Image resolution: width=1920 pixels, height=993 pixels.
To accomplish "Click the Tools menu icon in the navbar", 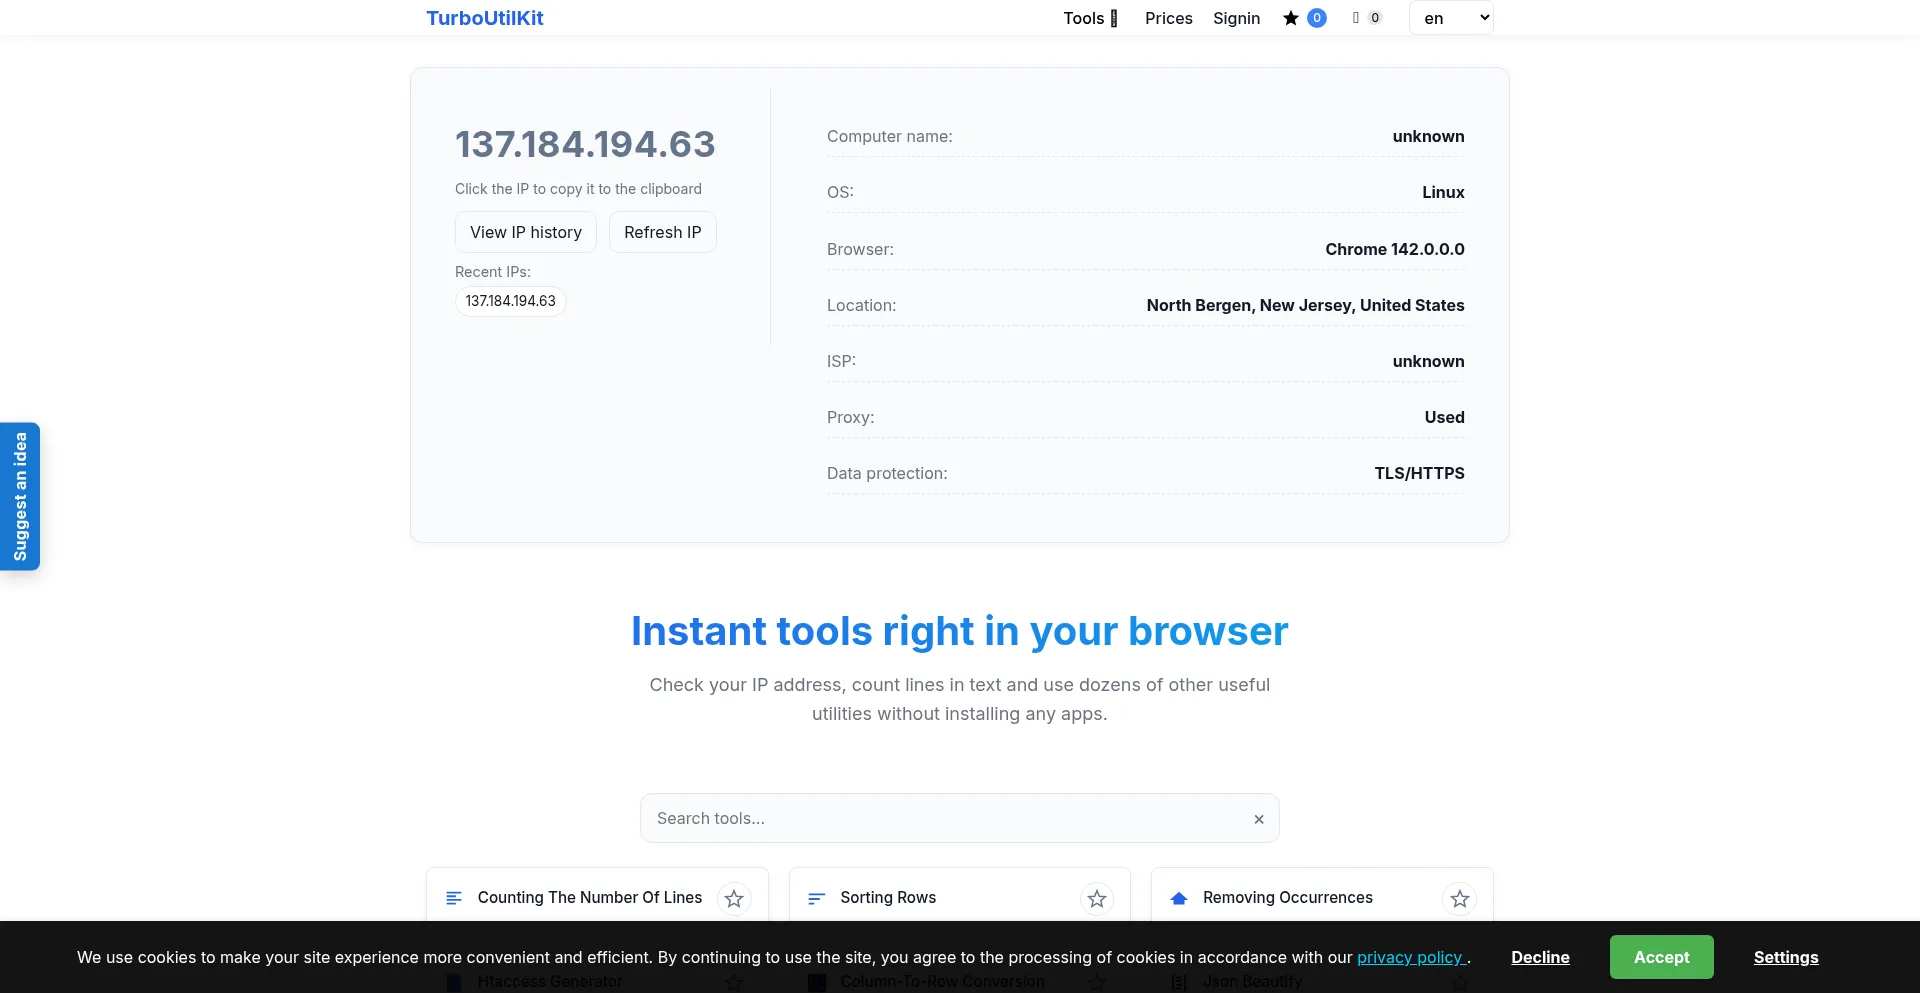I will tap(1113, 17).
